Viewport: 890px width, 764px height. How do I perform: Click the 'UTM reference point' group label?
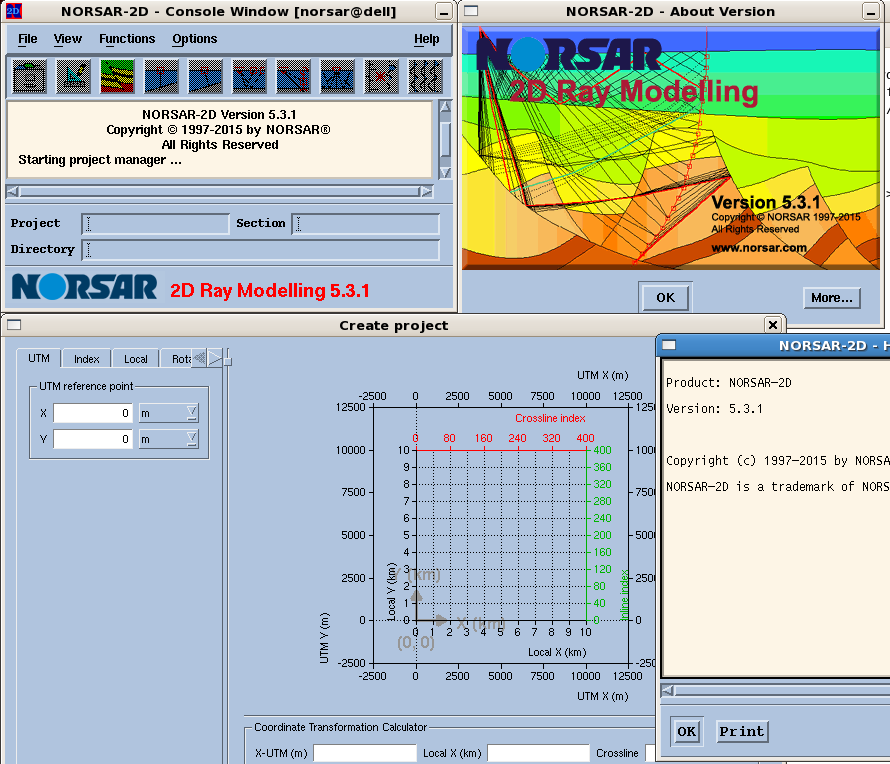86,386
